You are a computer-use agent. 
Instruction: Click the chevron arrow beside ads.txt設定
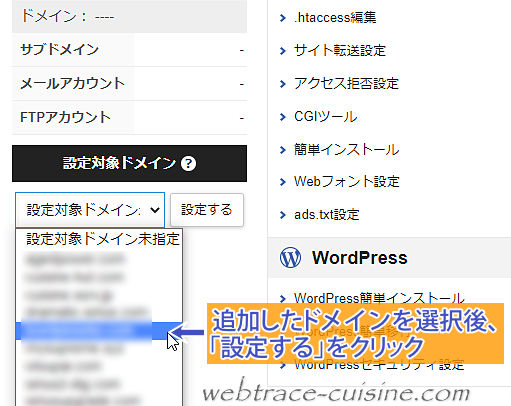click(283, 215)
